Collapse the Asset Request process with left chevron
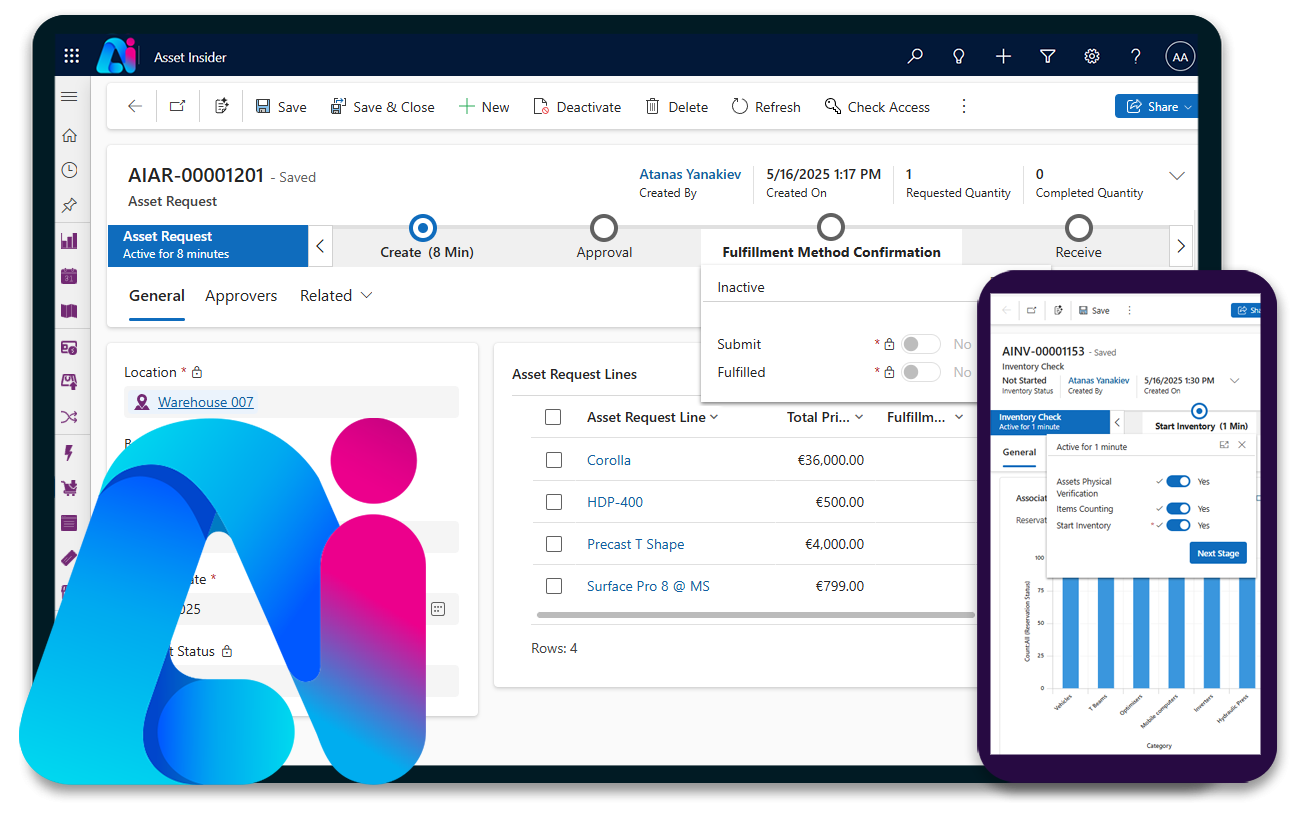Viewport: 1300px width, 829px height. pyautogui.click(x=320, y=245)
